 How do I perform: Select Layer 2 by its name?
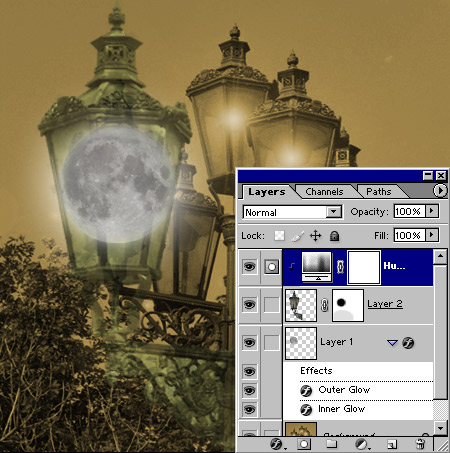click(x=385, y=304)
